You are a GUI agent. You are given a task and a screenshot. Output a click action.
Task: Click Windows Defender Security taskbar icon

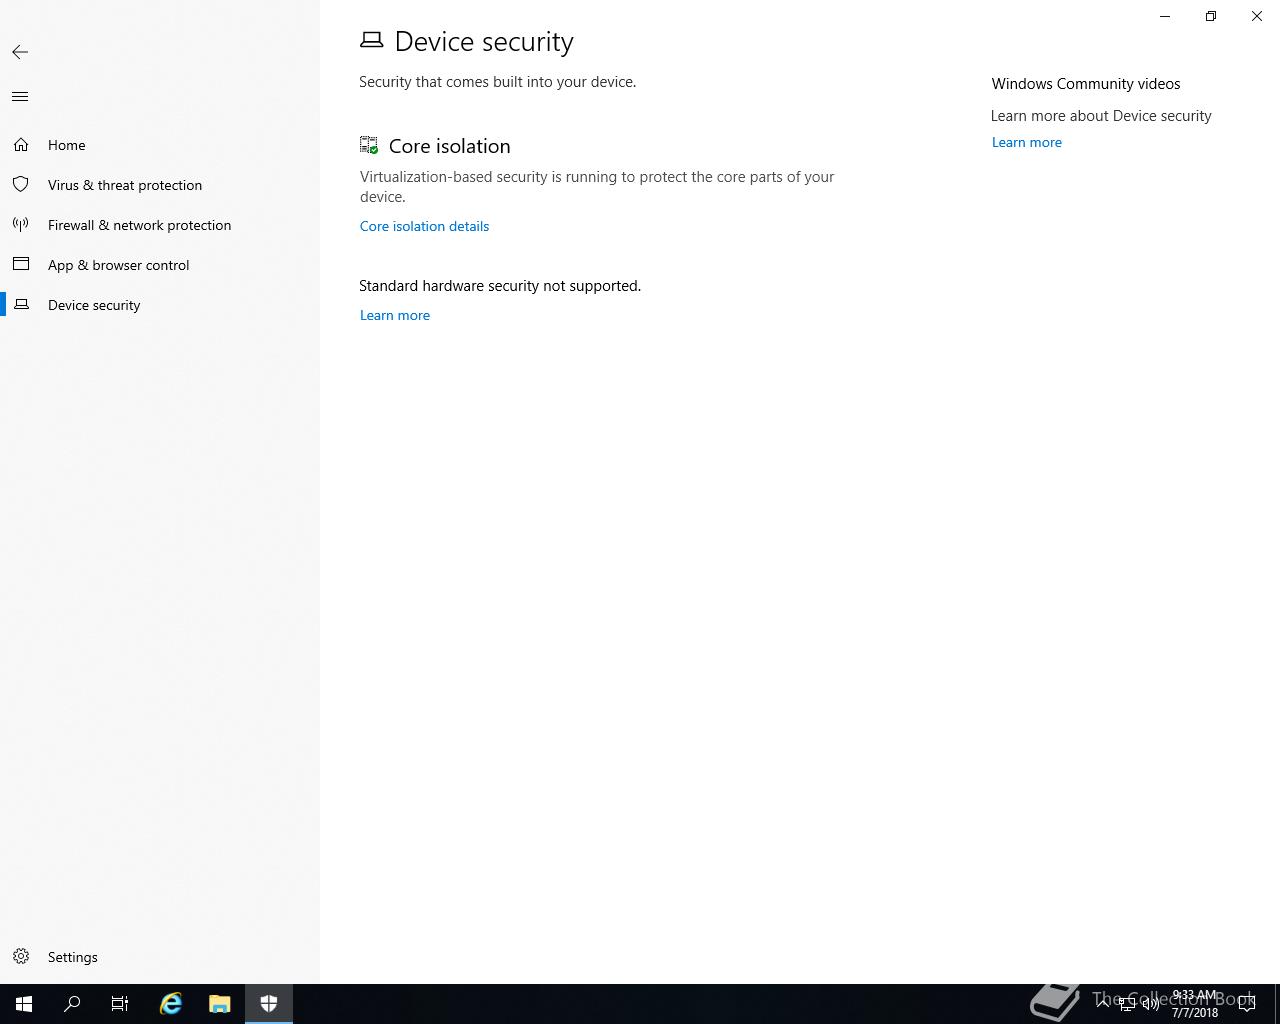[x=269, y=1004]
